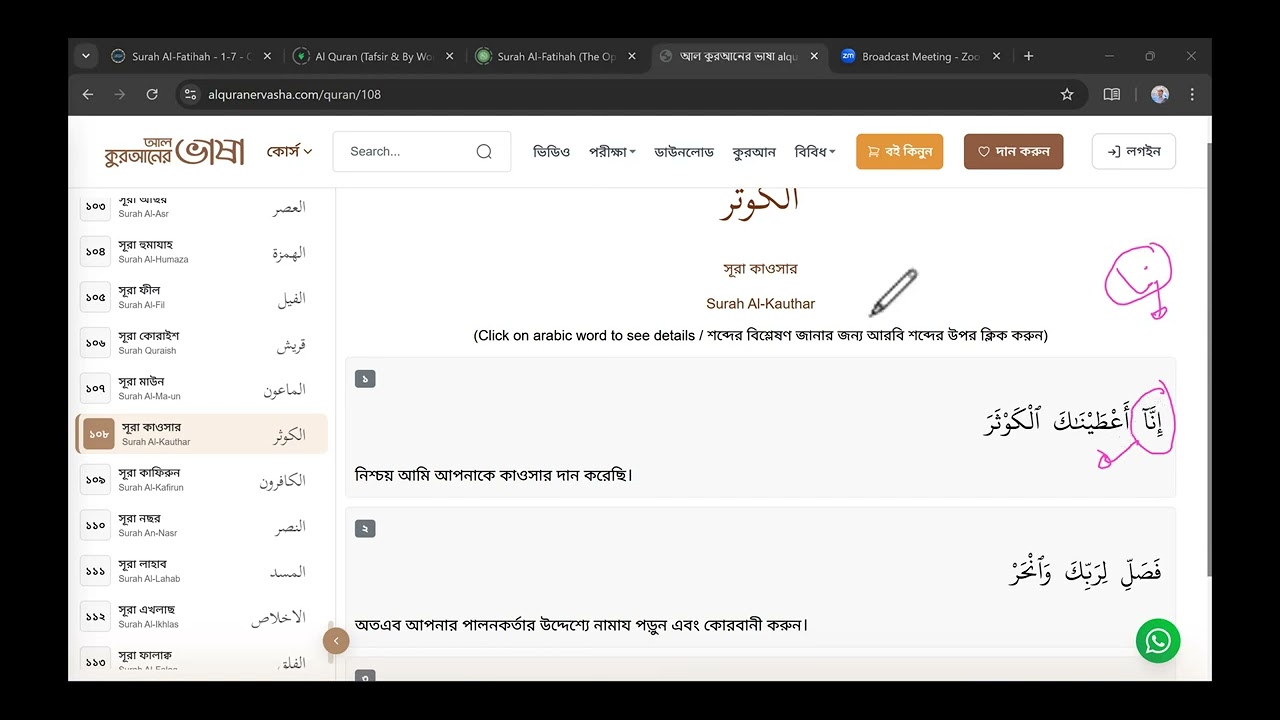Viewport: 1280px width, 720px height.
Task: Reload the page with refresh icon
Action: pos(152,94)
